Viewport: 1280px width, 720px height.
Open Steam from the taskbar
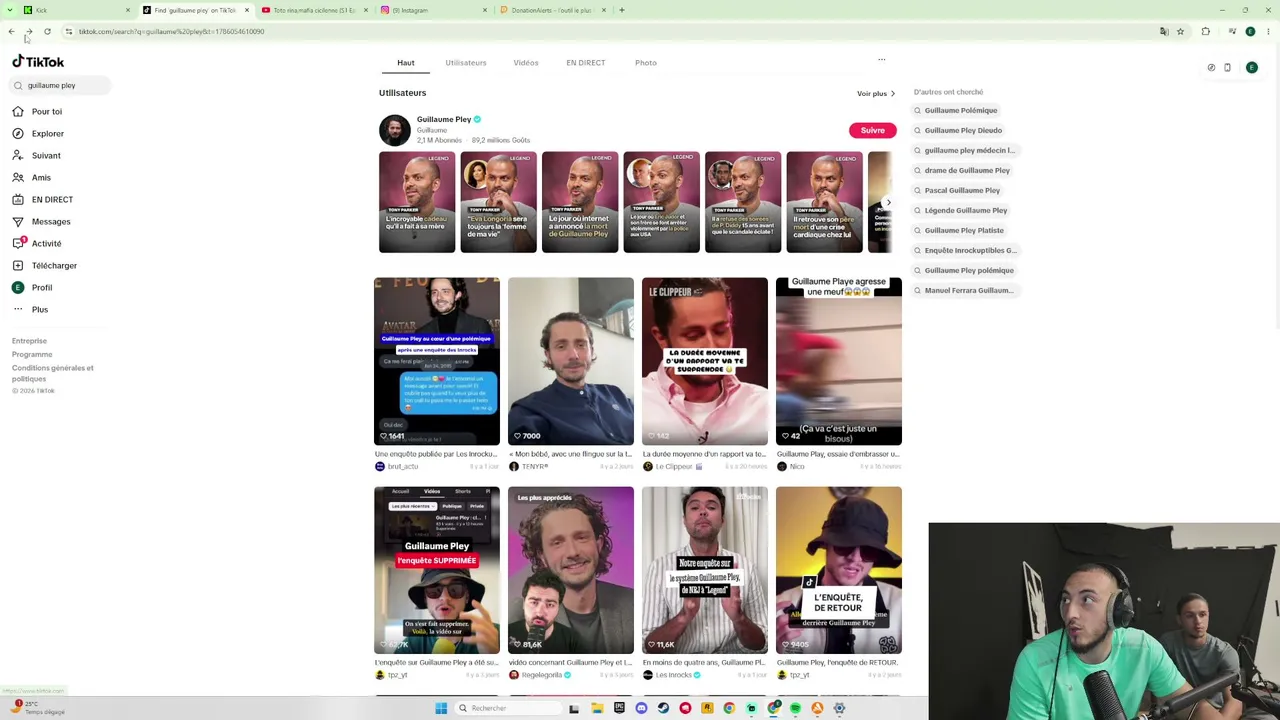click(x=663, y=708)
